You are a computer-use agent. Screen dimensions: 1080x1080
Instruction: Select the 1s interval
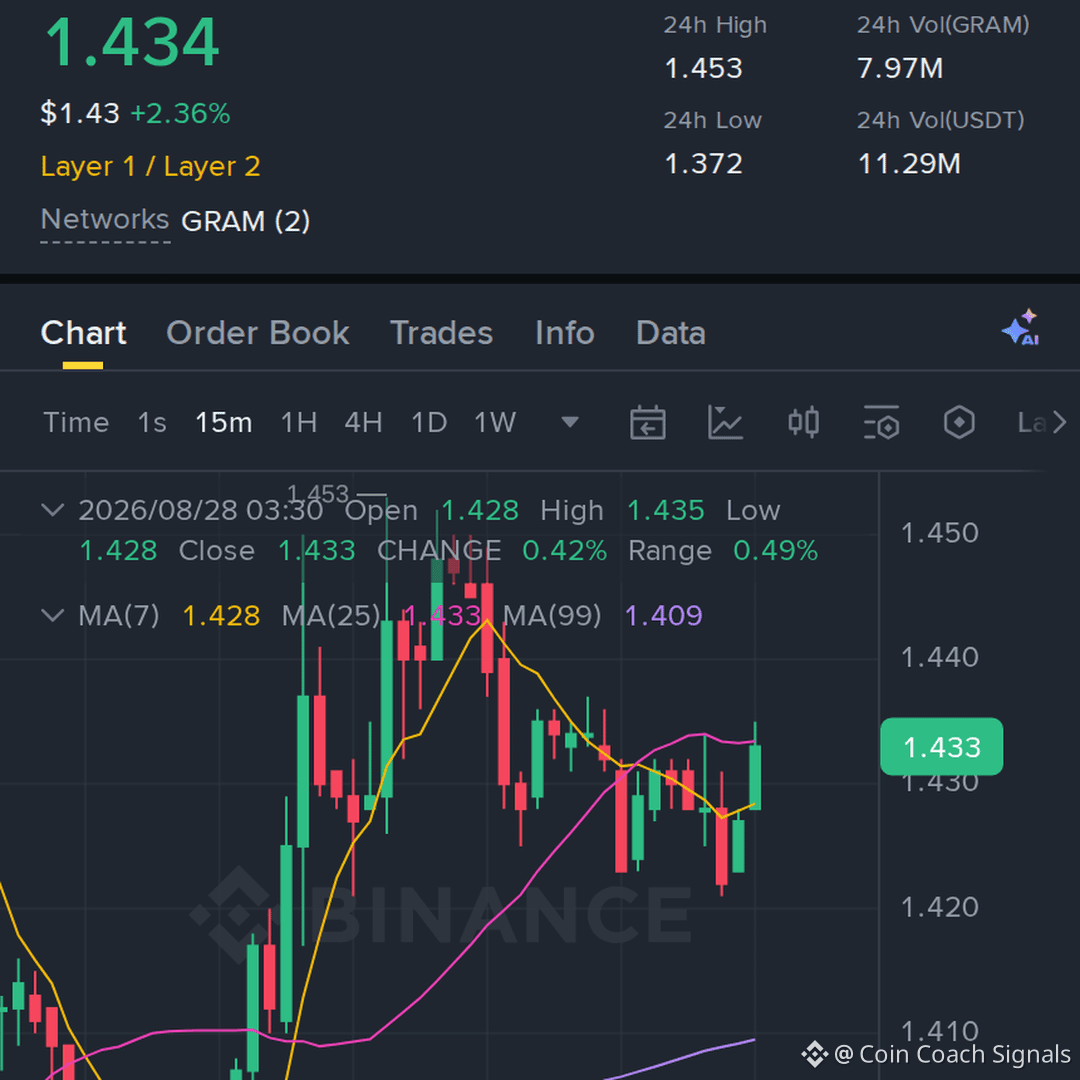pos(152,422)
